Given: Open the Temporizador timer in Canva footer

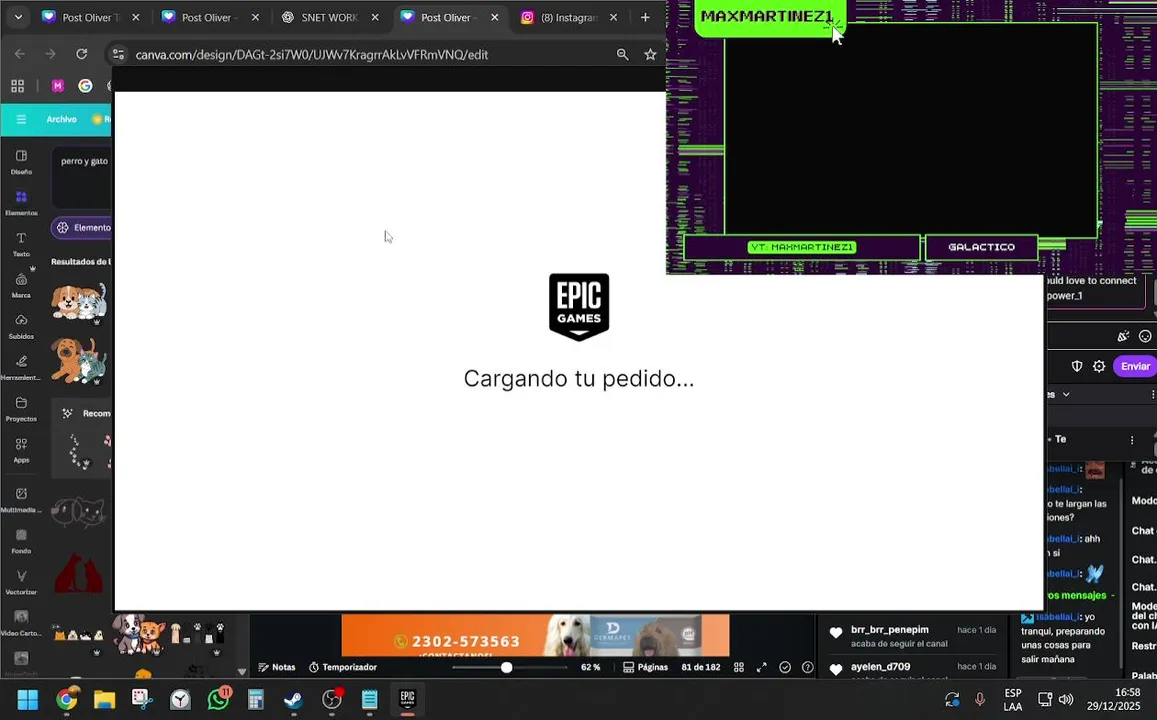Looking at the screenshot, I should click(342, 667).
